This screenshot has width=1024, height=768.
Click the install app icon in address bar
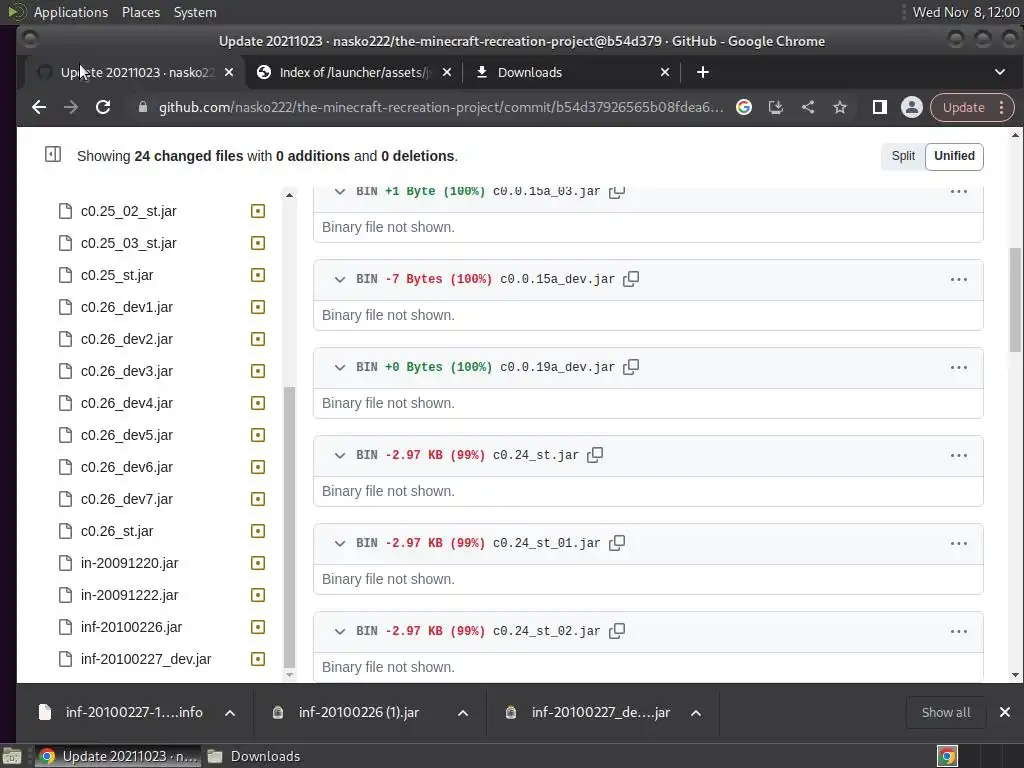[x=776, y=107]
